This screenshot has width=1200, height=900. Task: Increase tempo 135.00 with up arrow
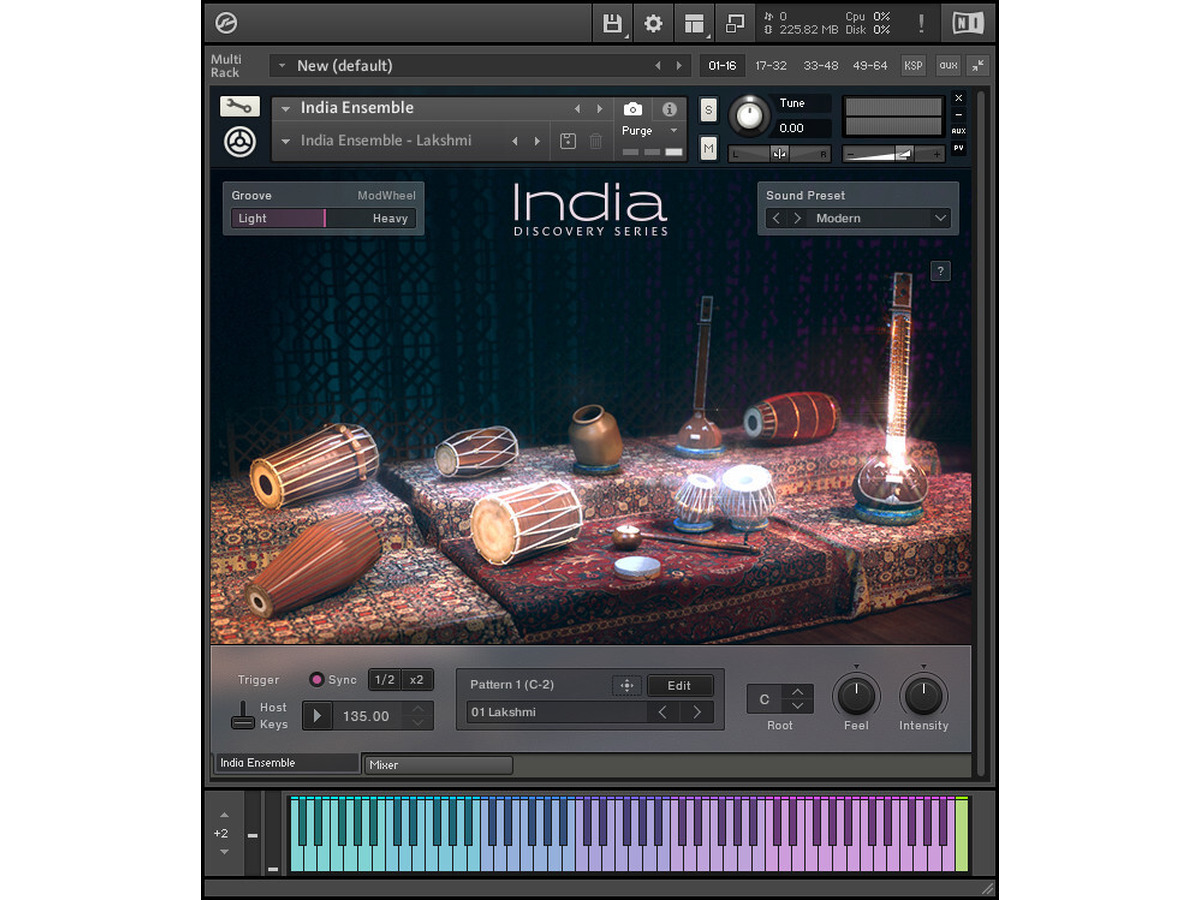418,709
